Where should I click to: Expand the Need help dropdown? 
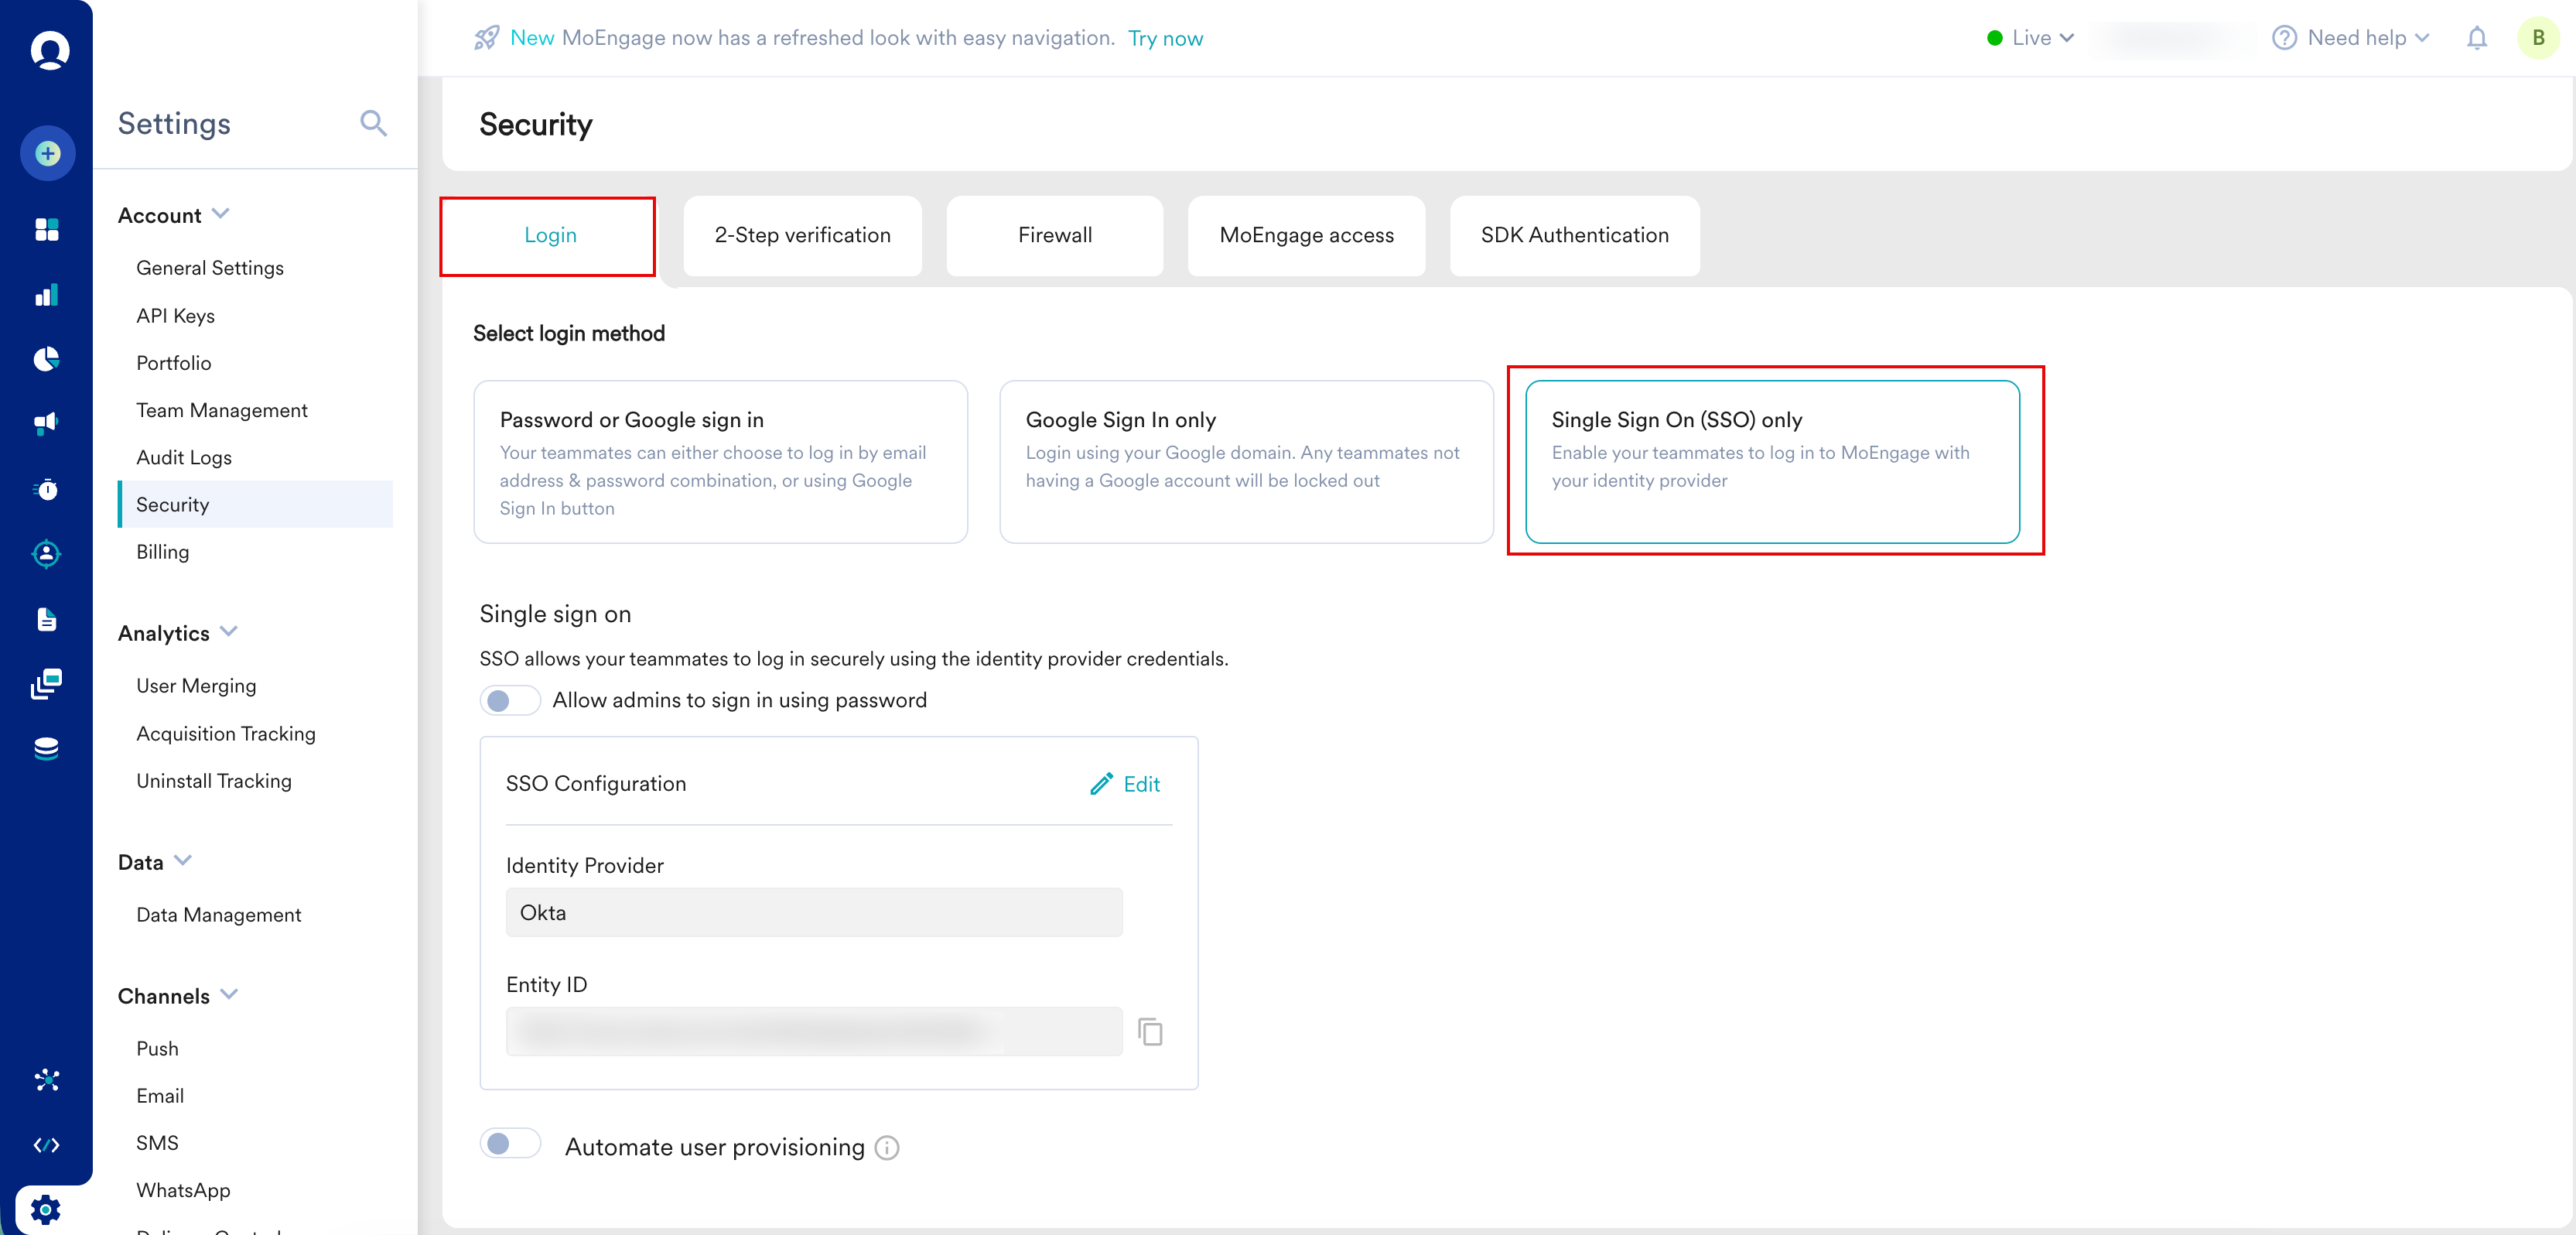tap(2350, 38)
